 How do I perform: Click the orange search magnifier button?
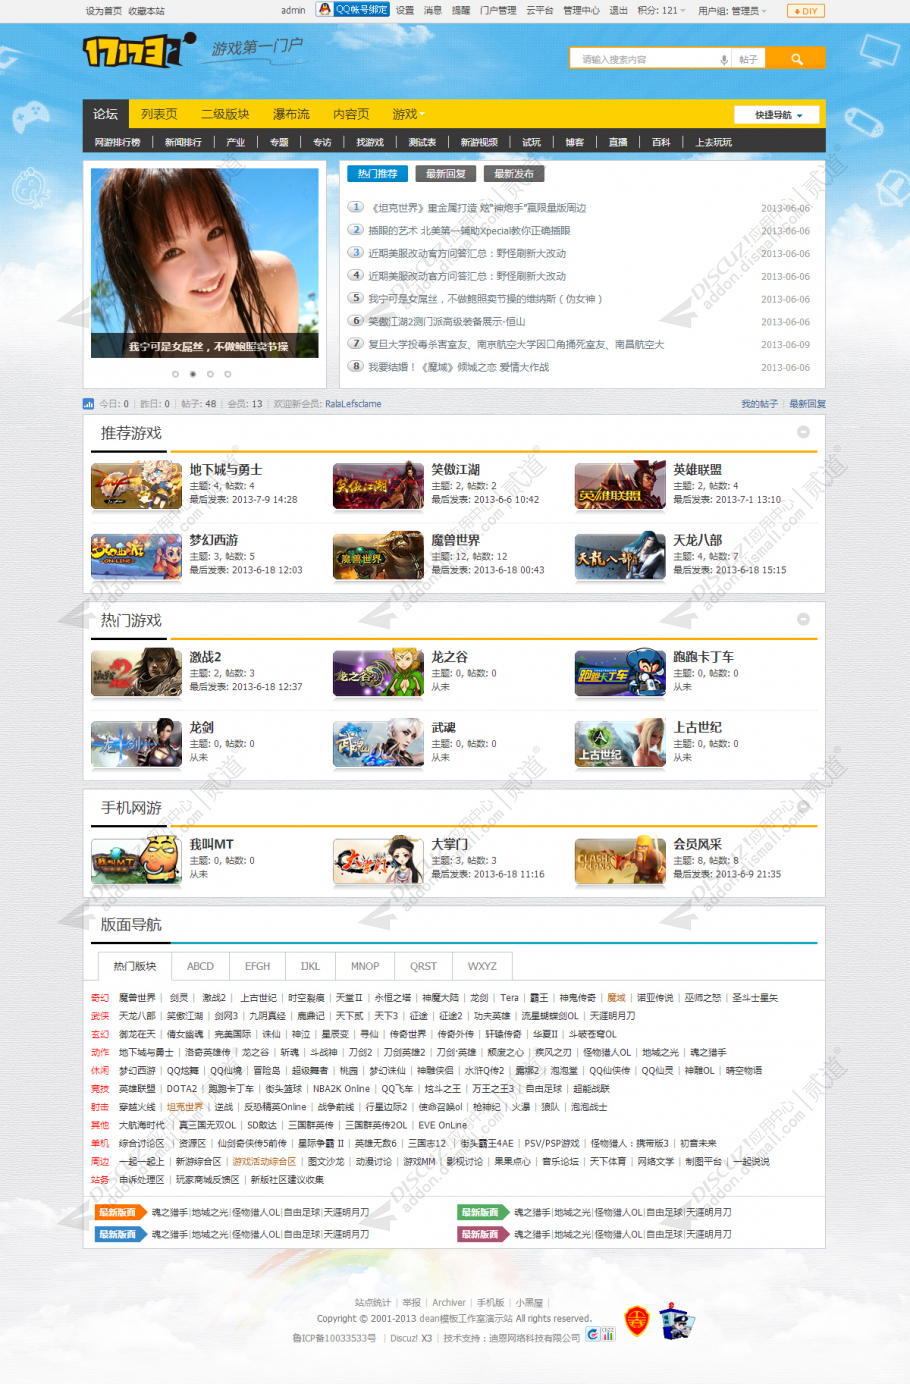pos(797,59)
